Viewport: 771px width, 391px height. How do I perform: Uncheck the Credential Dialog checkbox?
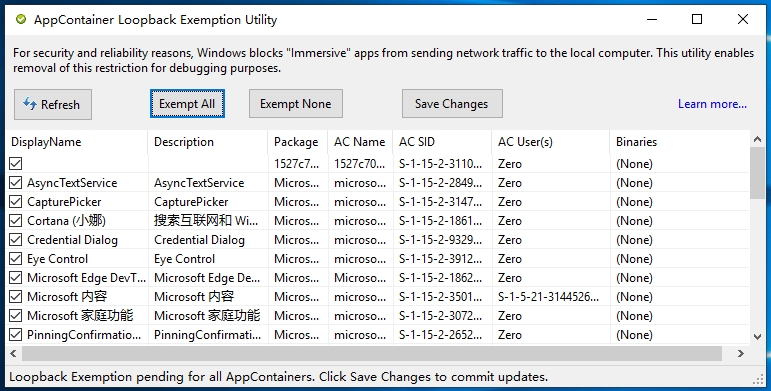click(16, 240)
